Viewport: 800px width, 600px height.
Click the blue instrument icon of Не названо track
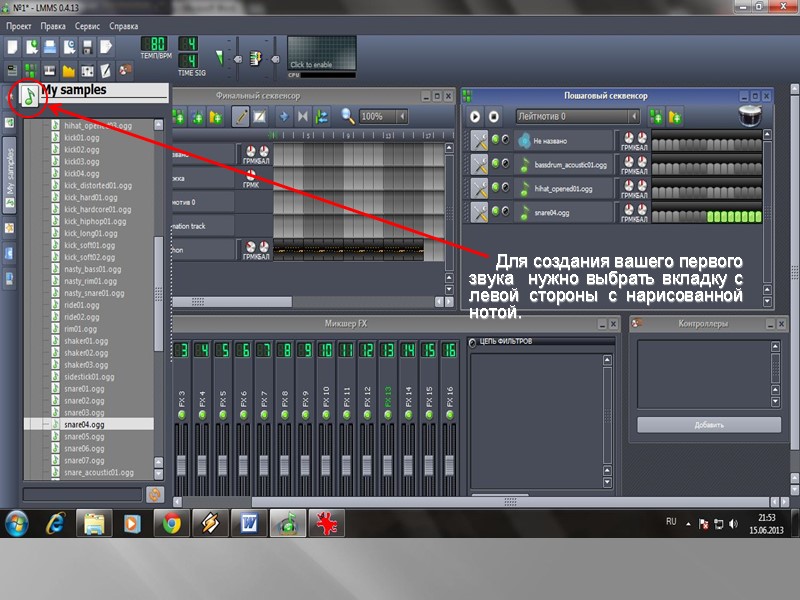pyautogui.click(x=524, y=141)
